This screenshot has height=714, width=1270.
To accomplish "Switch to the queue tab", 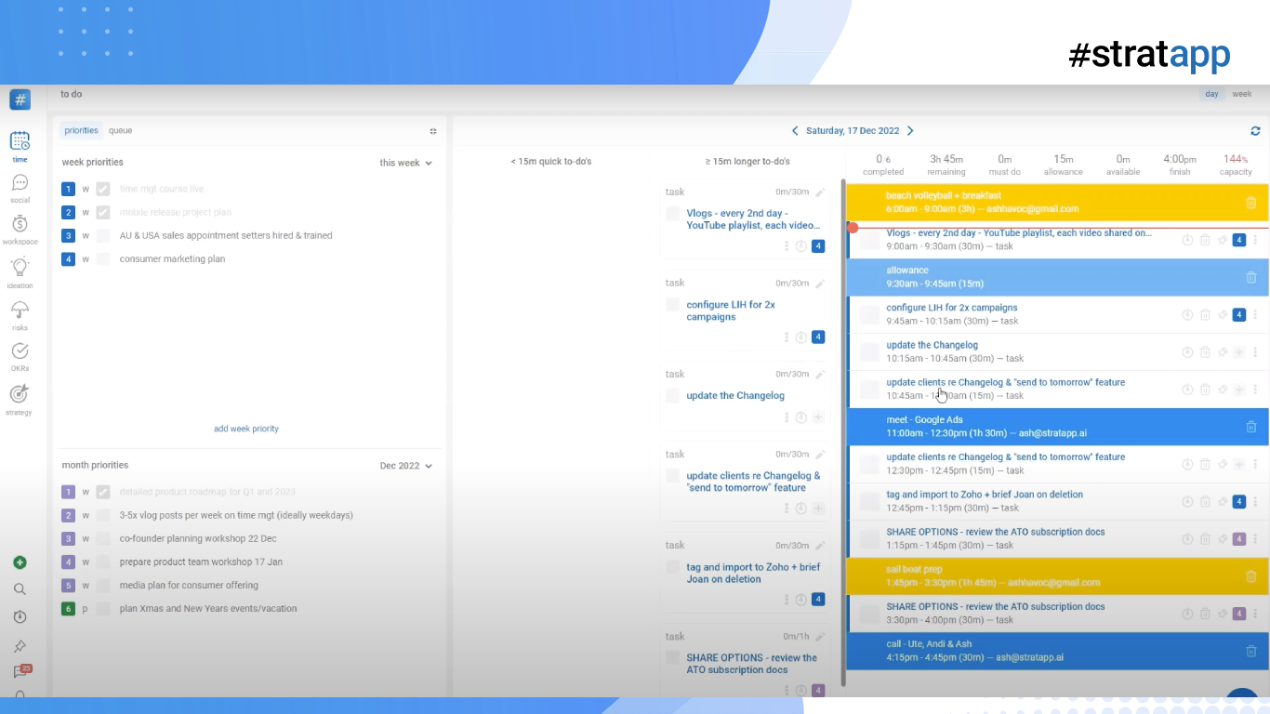I will (120, 131).
